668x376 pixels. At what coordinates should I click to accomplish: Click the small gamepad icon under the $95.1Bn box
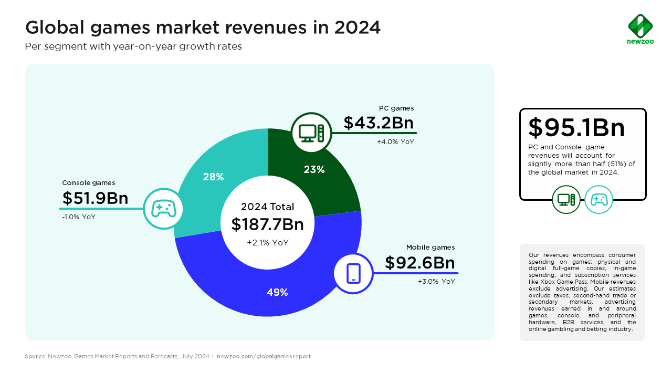599,199
